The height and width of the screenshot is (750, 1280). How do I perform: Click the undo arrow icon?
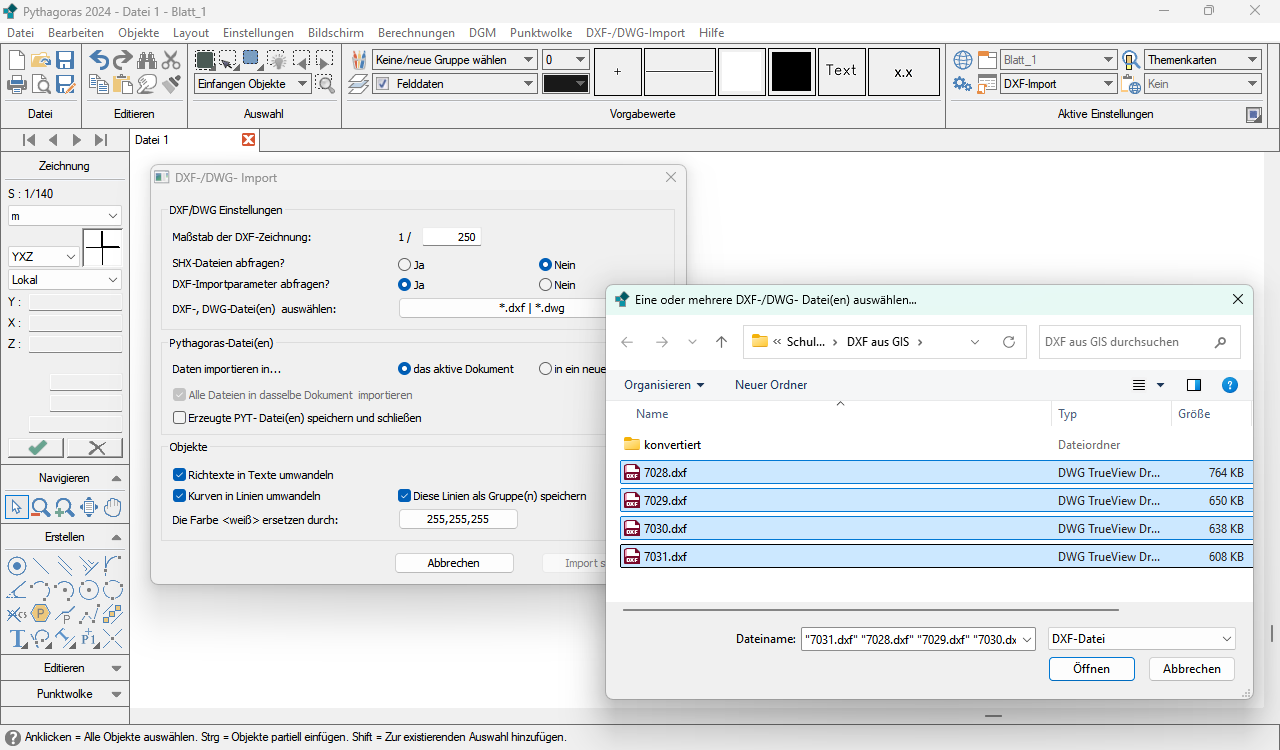coord(99,60)
